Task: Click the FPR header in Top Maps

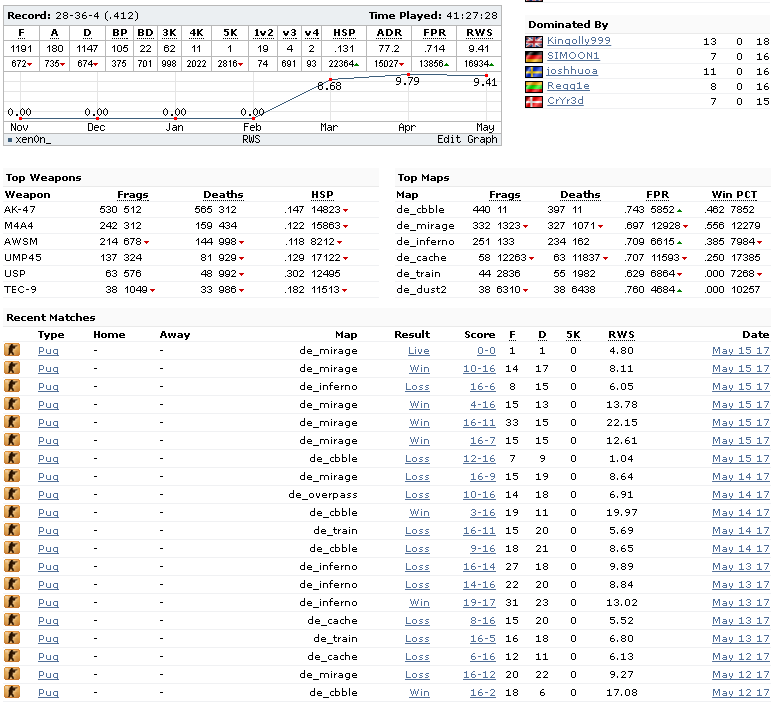Action: pyautogui.click(x=658, y=195)
